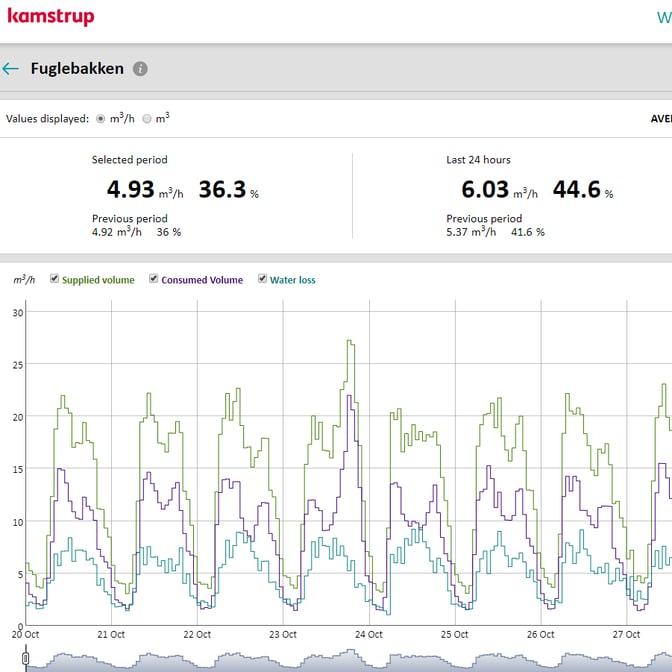Click the Consumed Volume legend label
The height and width of the screenshot is (672, 672).
click(x=202, y=280)
